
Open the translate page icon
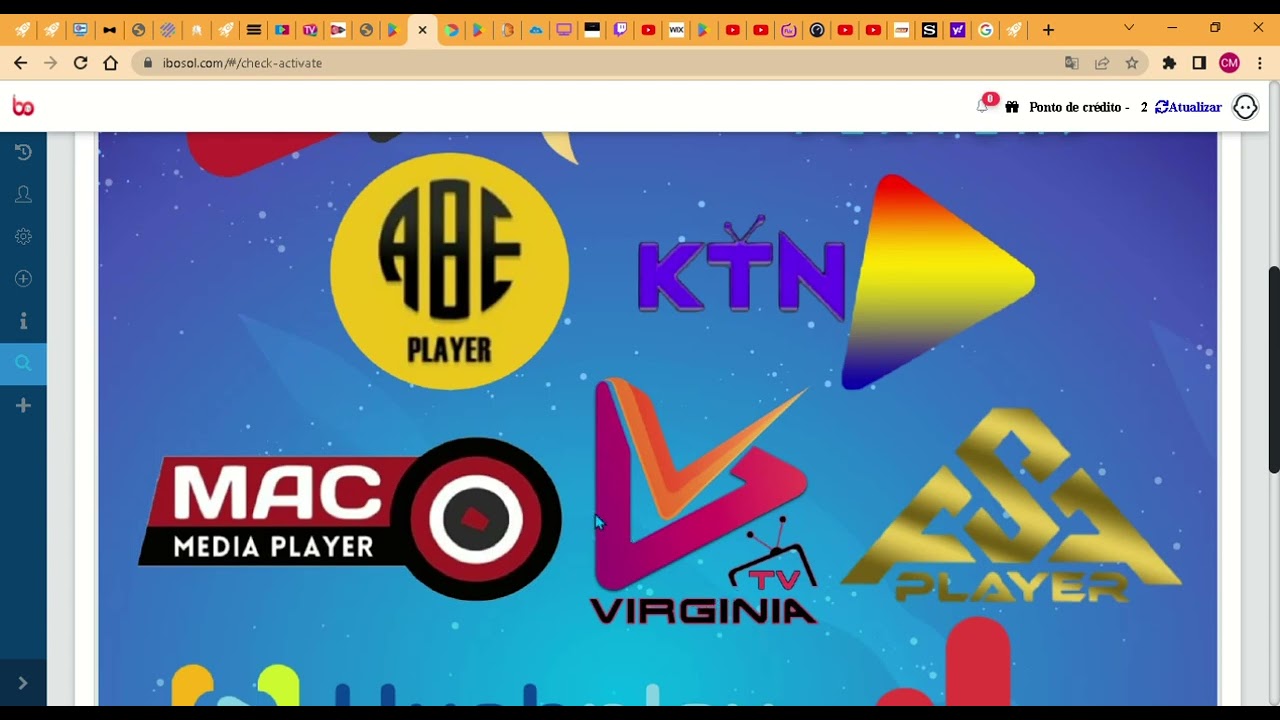(x=1072, y=63)
